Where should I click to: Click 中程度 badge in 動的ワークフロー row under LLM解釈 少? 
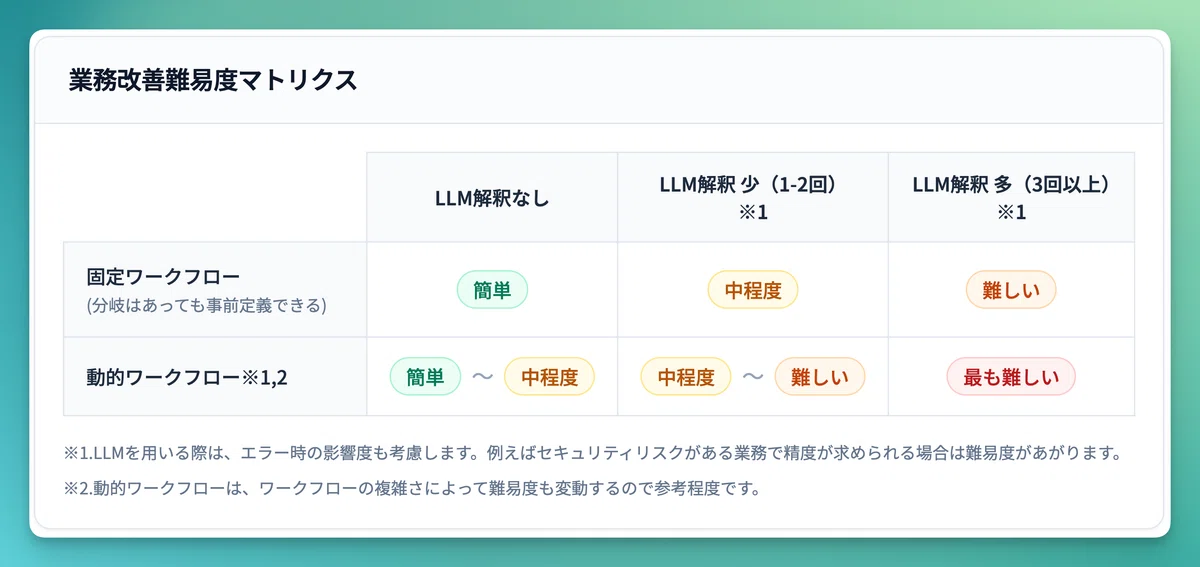[686, 377]
